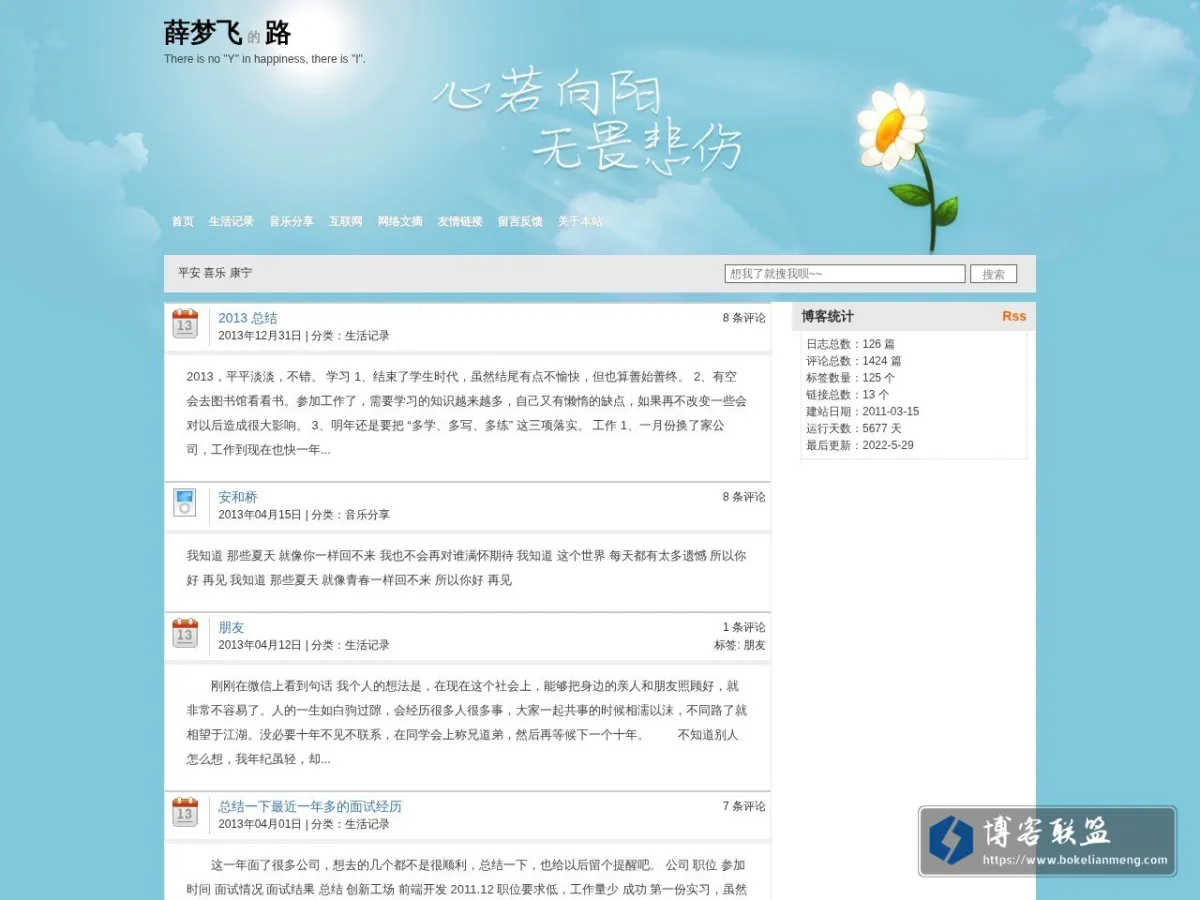Click the 博客统计 sidebar heading
This screenshot has width=1200, height=900.
click(x=827, y=316)
